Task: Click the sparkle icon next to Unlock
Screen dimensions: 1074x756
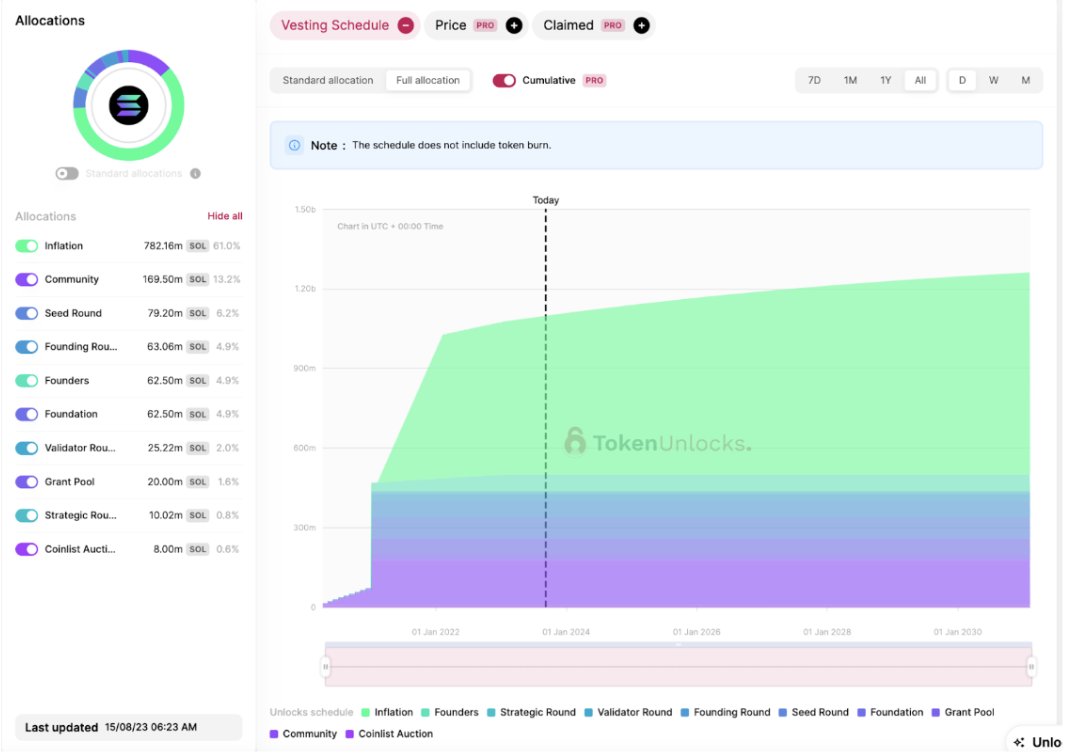Action: (1017, 741)
